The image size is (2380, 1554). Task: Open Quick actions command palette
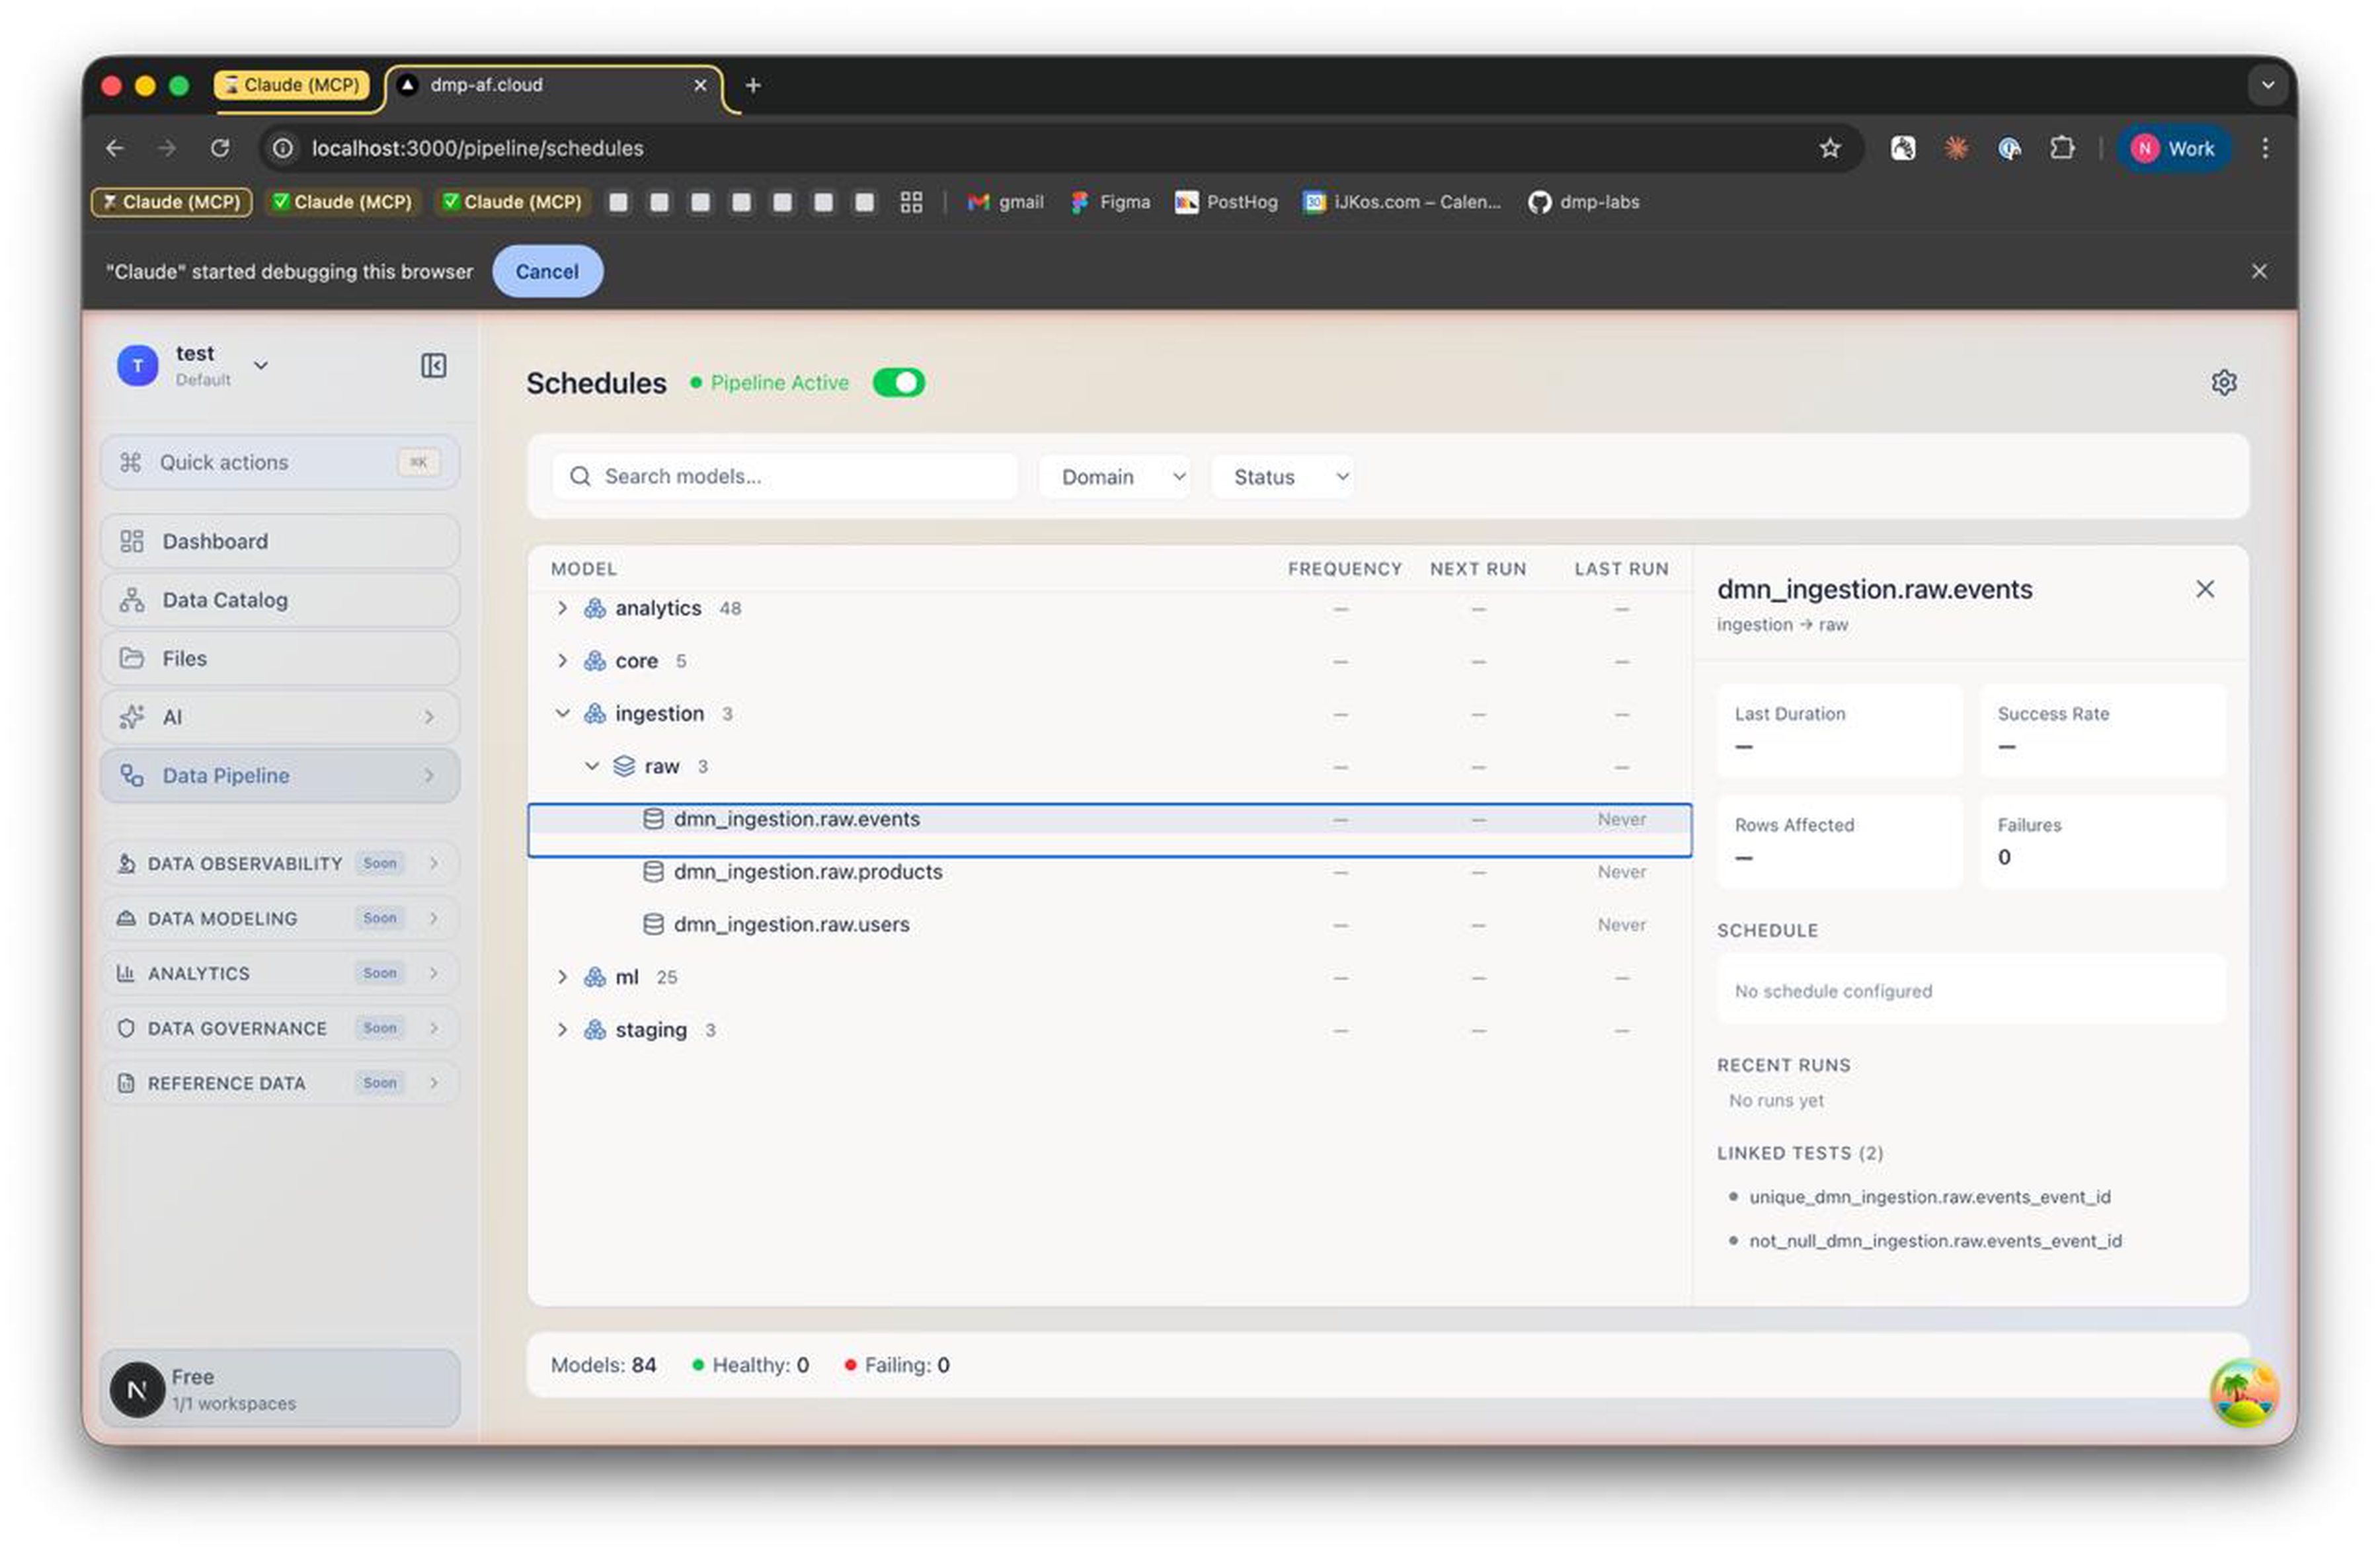(280, 462)
